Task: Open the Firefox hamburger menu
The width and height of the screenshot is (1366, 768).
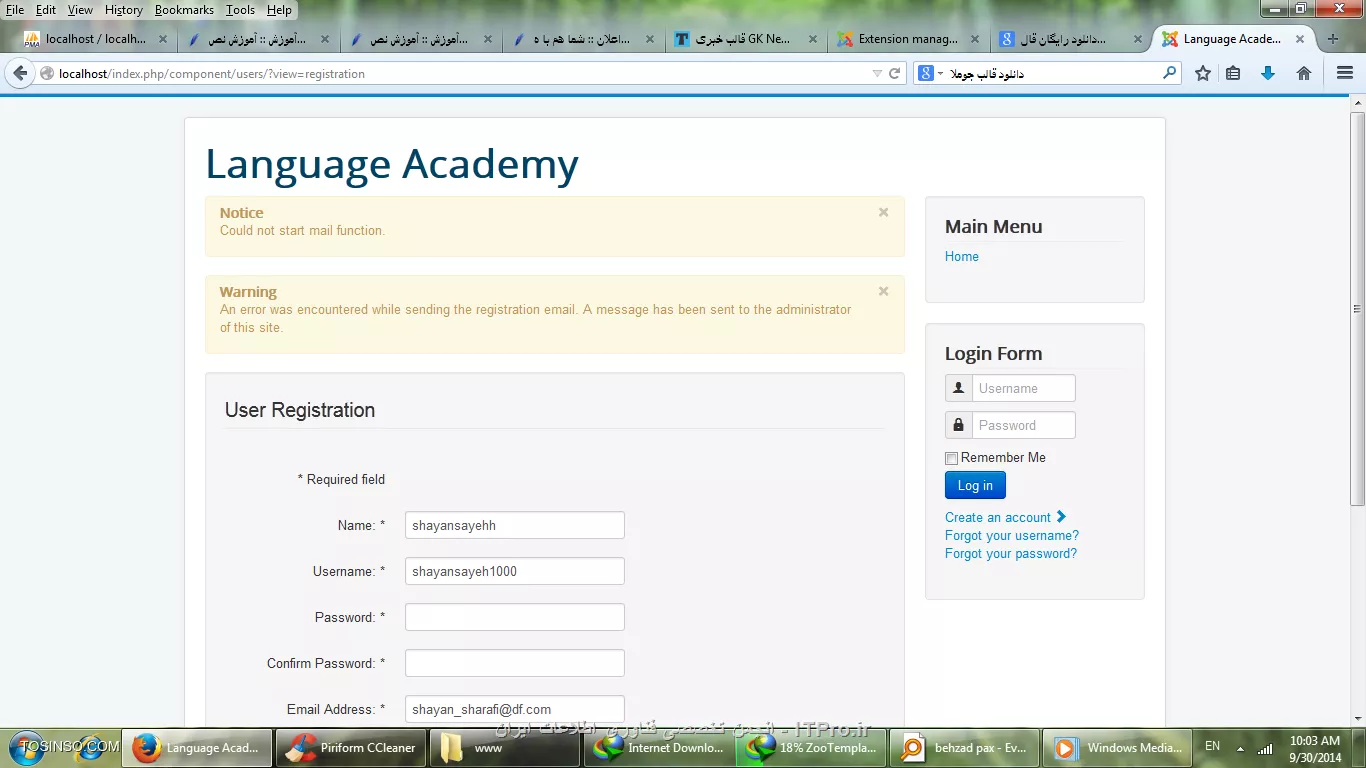Action: point(1345,73)
